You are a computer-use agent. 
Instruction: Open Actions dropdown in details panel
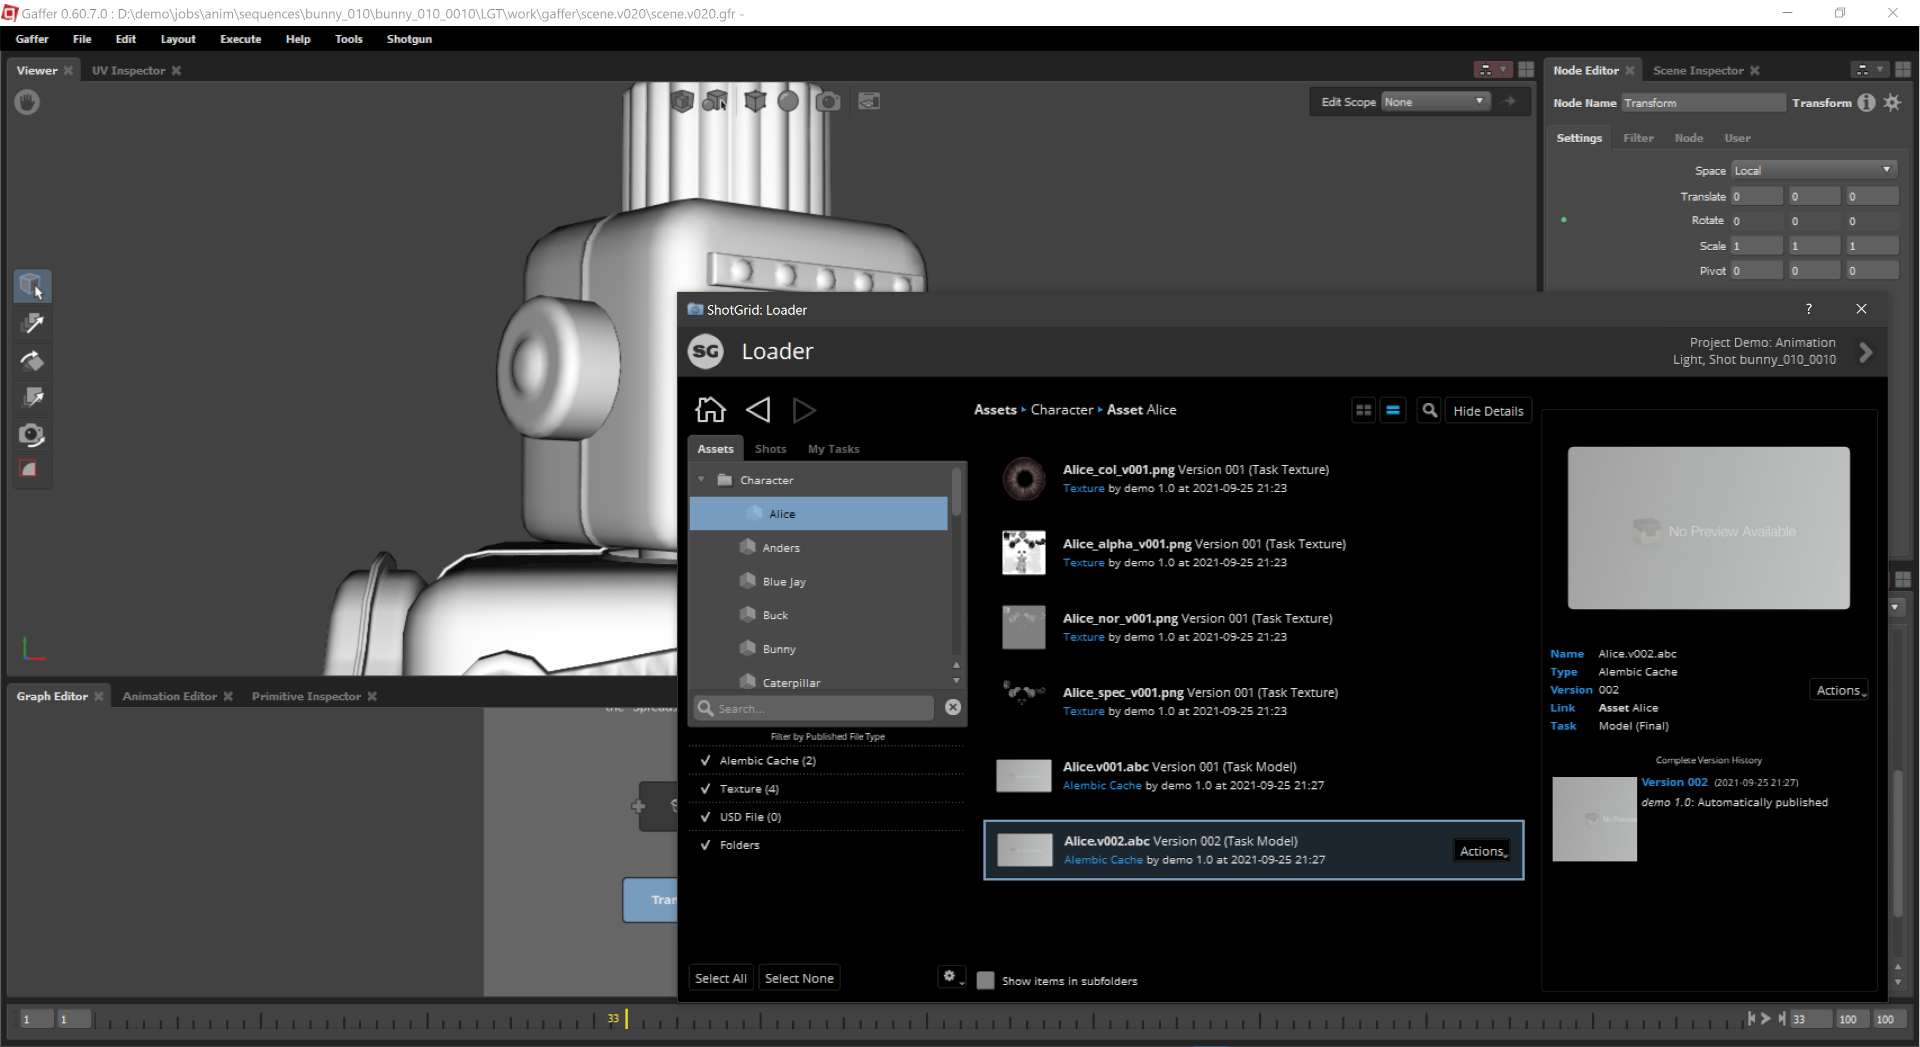coord(1840,690)
